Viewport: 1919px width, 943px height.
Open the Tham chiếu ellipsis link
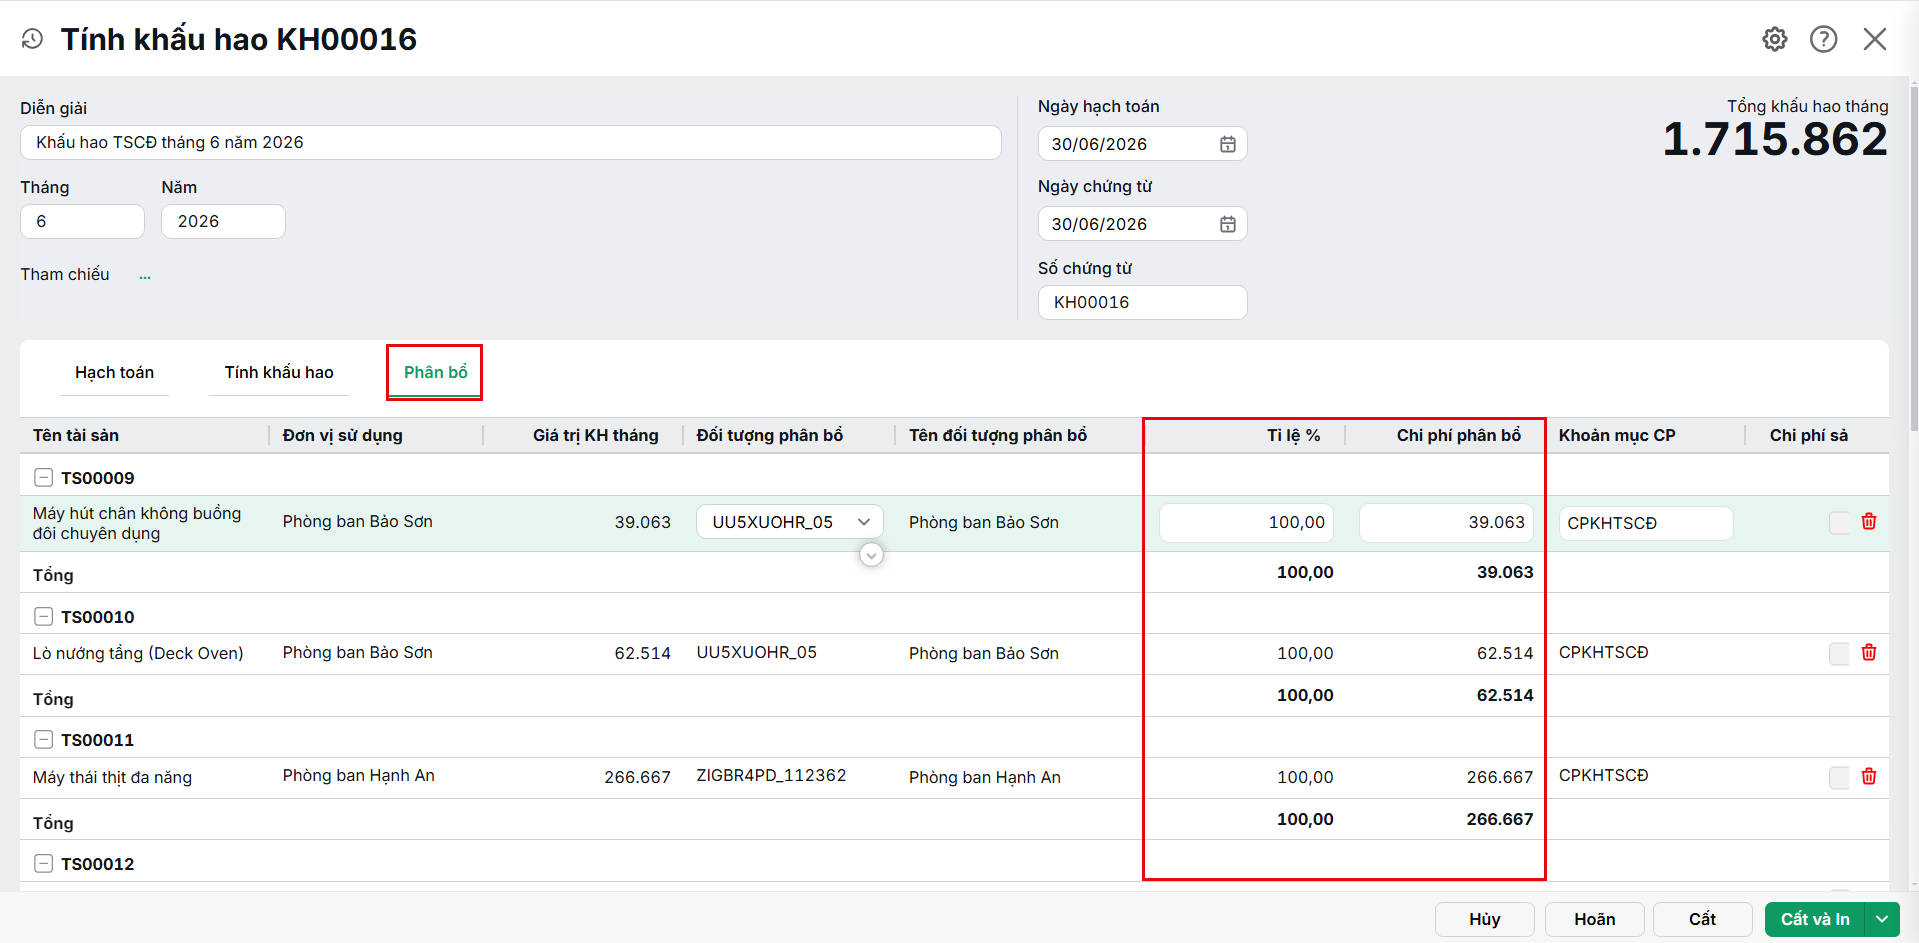(x=145, y=275)
